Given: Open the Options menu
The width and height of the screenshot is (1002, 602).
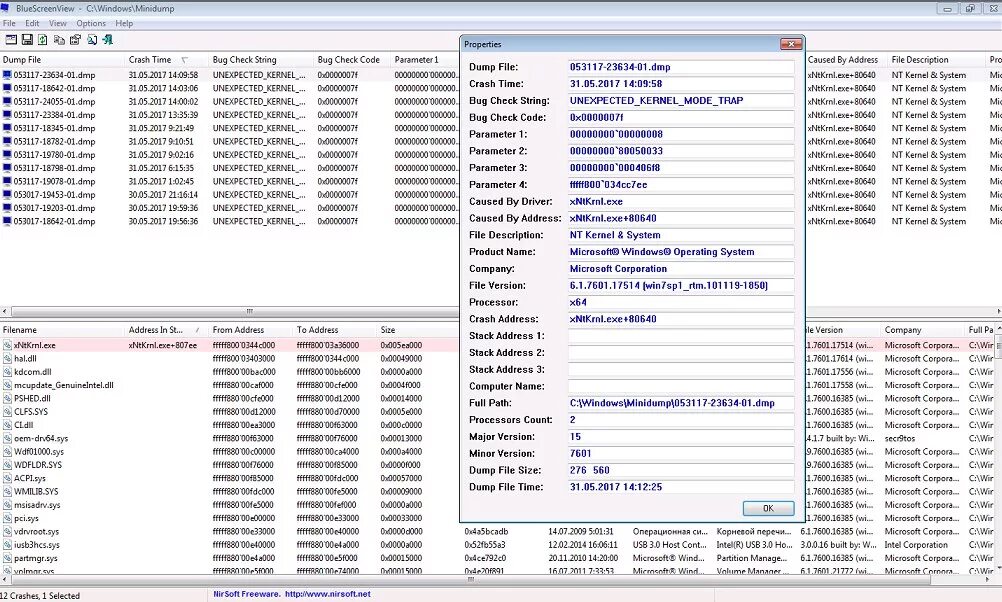Looking at the screenshot, I should click(x=91, y=23).
